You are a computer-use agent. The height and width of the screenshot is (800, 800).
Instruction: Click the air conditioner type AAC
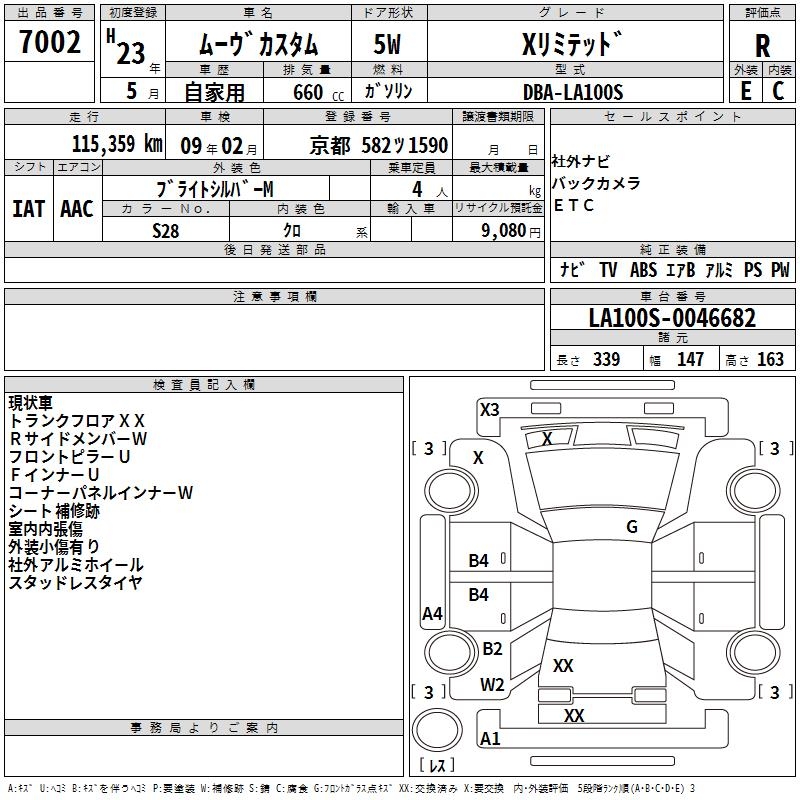click(77, 209)
